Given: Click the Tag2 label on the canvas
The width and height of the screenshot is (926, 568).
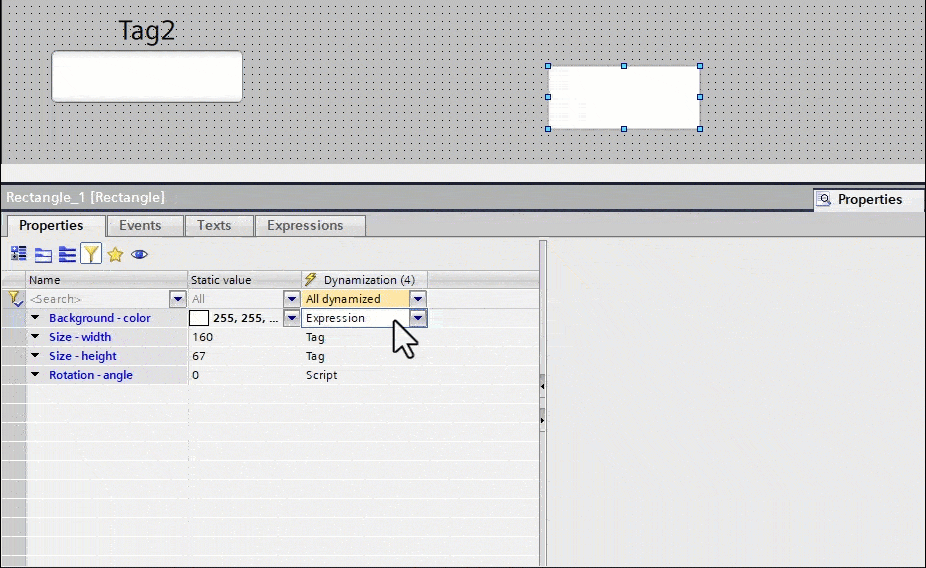Looking at the screenshot, I should (147, 31).
